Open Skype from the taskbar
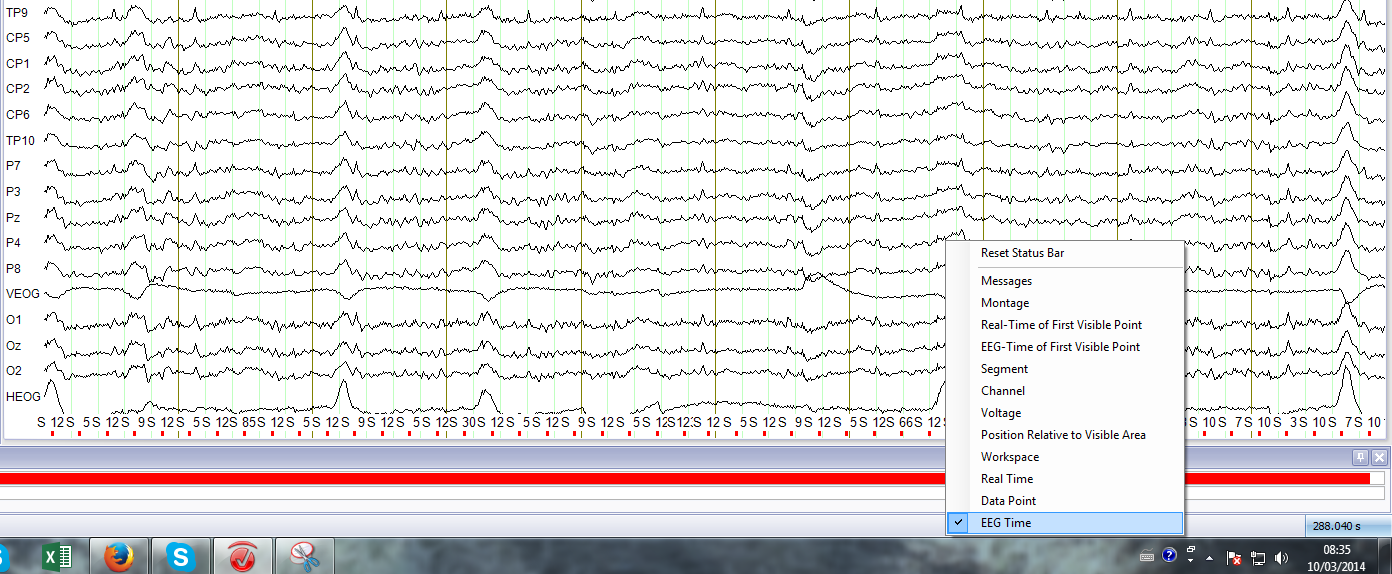This screenshot has height=574, width=1392. tap(181, 556)
